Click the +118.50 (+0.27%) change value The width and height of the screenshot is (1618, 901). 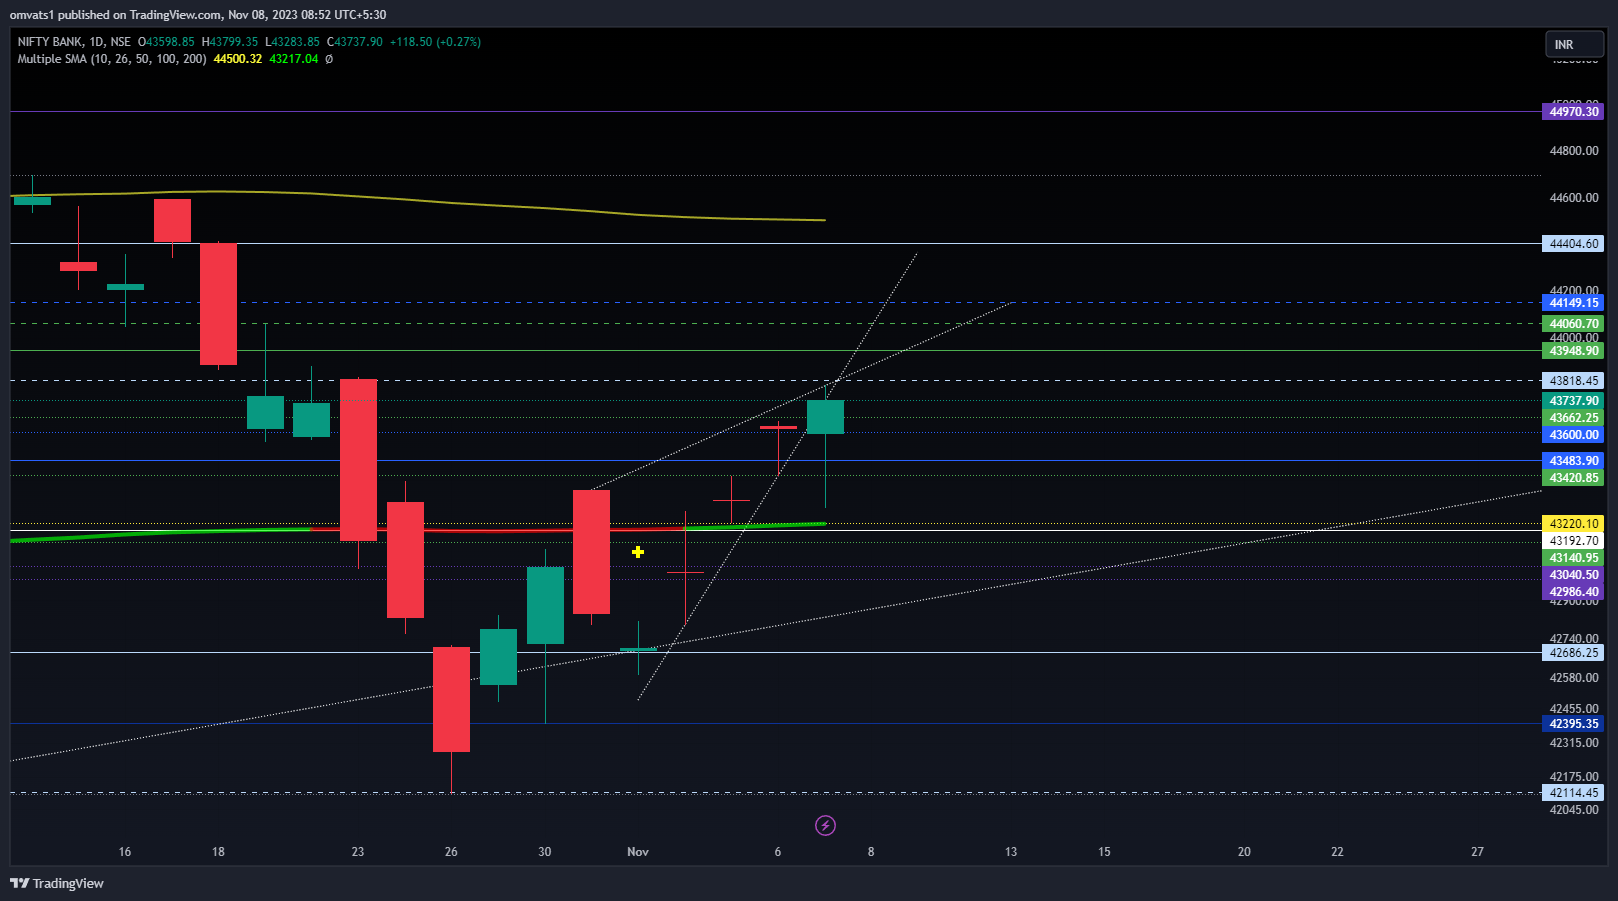pyautogui.click(x=435, y=42)
